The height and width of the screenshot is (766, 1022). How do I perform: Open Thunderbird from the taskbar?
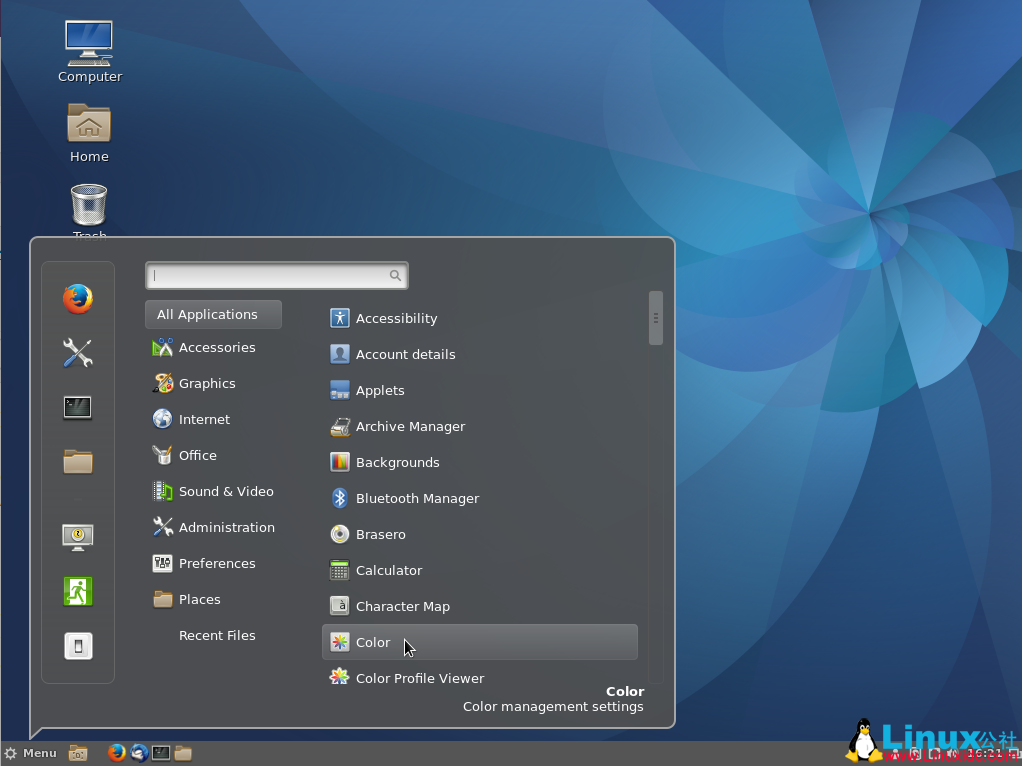139,753
